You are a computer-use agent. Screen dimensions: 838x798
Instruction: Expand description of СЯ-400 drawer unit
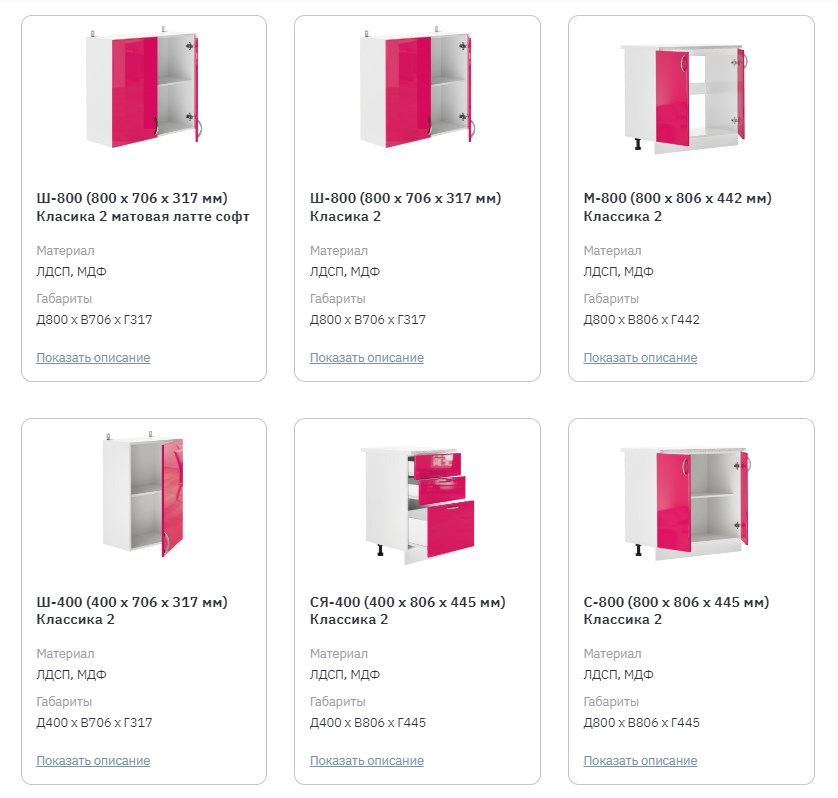tap(366, 761)
